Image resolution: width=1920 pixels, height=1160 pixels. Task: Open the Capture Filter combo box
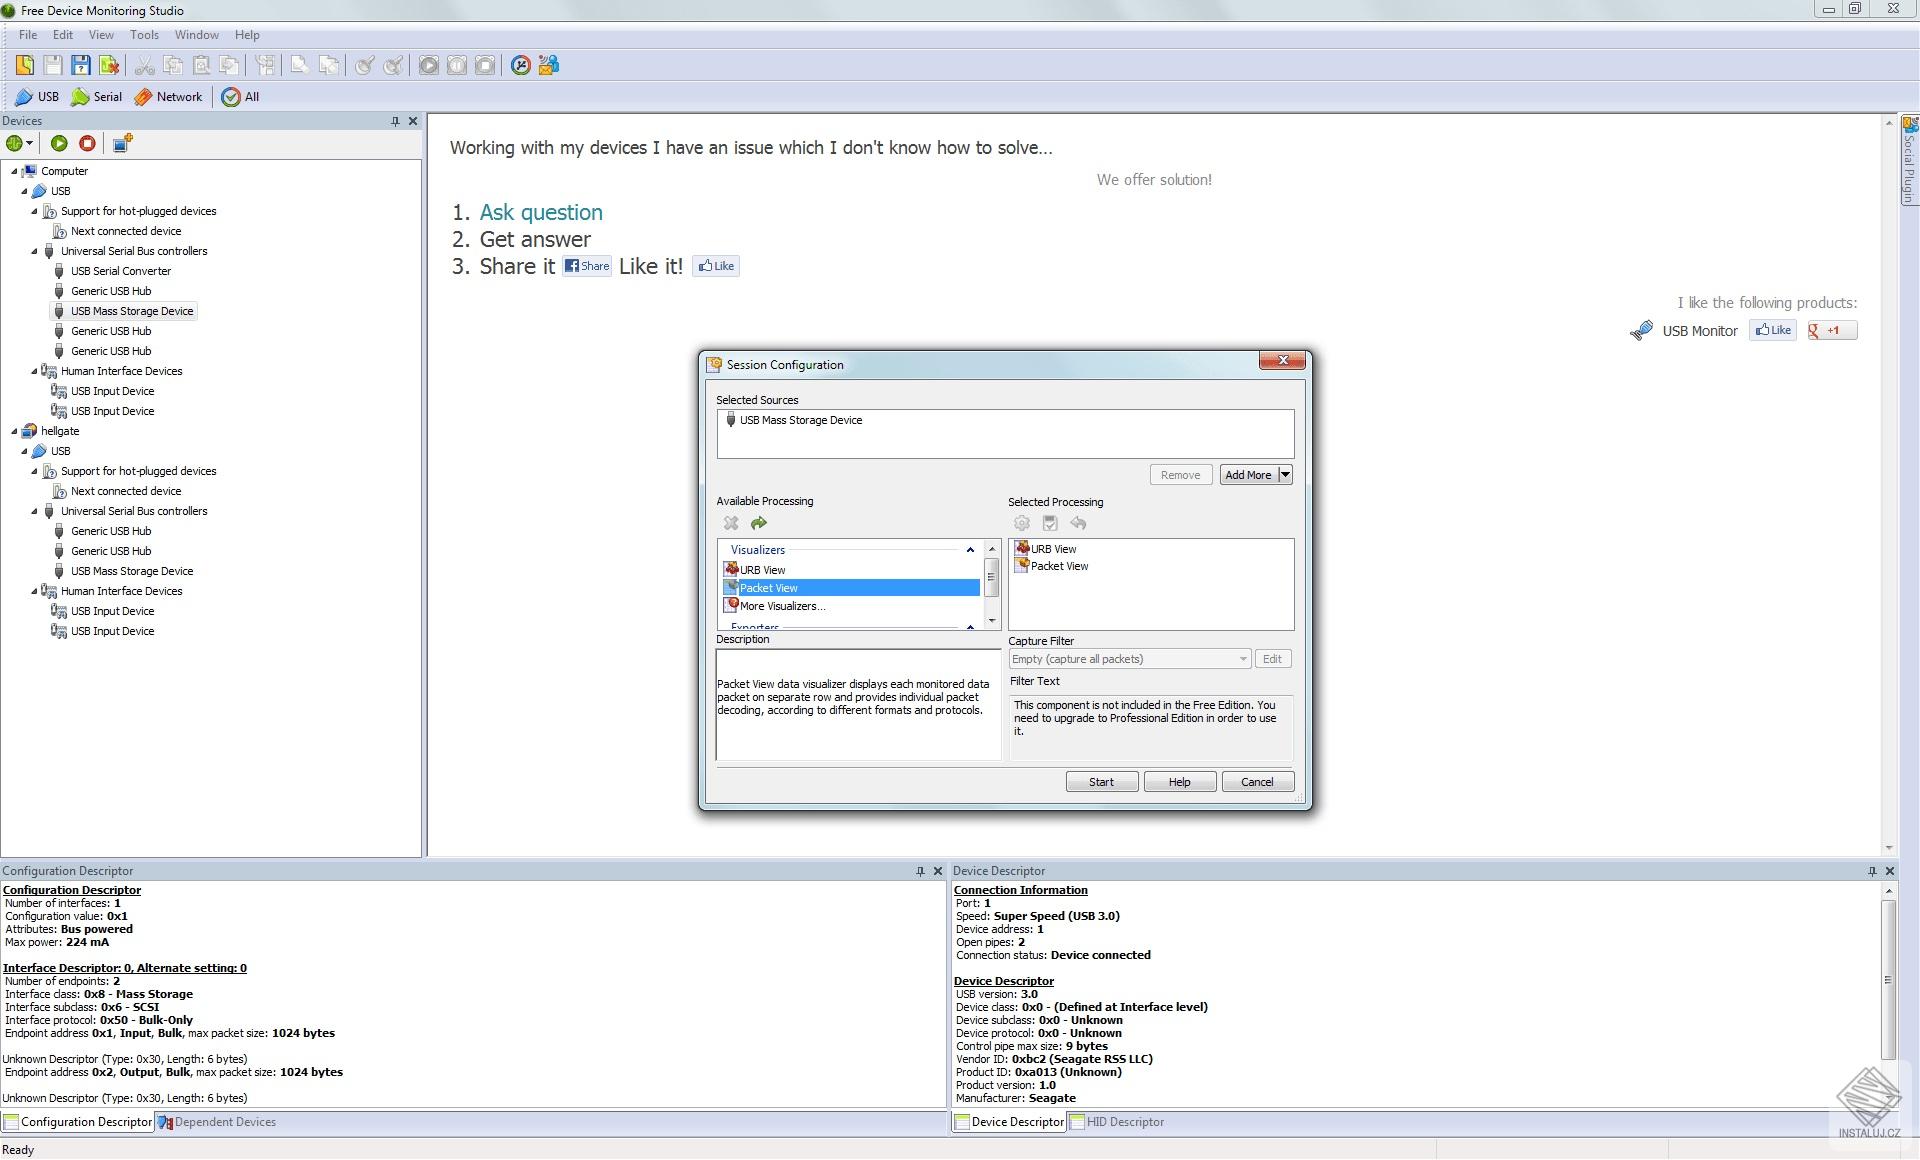pyautogui.click(x=1243, y=659)
